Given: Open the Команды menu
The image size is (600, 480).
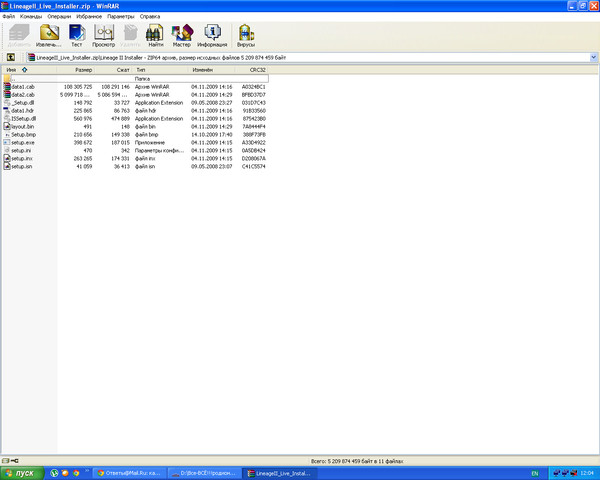Looking at the screenshot, I should pos(31,16).
